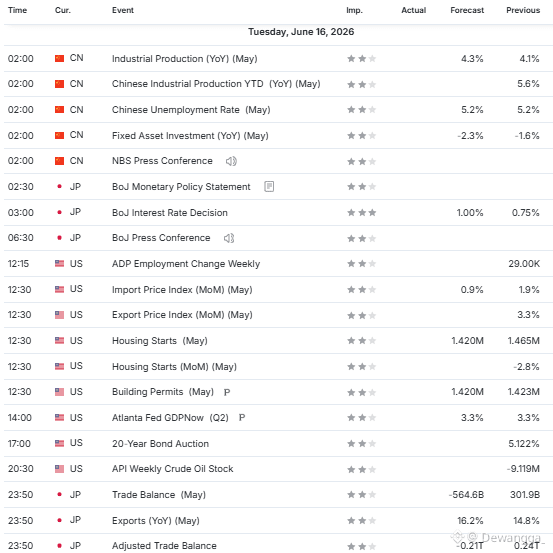Image resolution: width=553 pixels, height=553 pixels.
Task: Click the importance stars for API Weekly Crude Oil Stock
Action: click(362, 469)
